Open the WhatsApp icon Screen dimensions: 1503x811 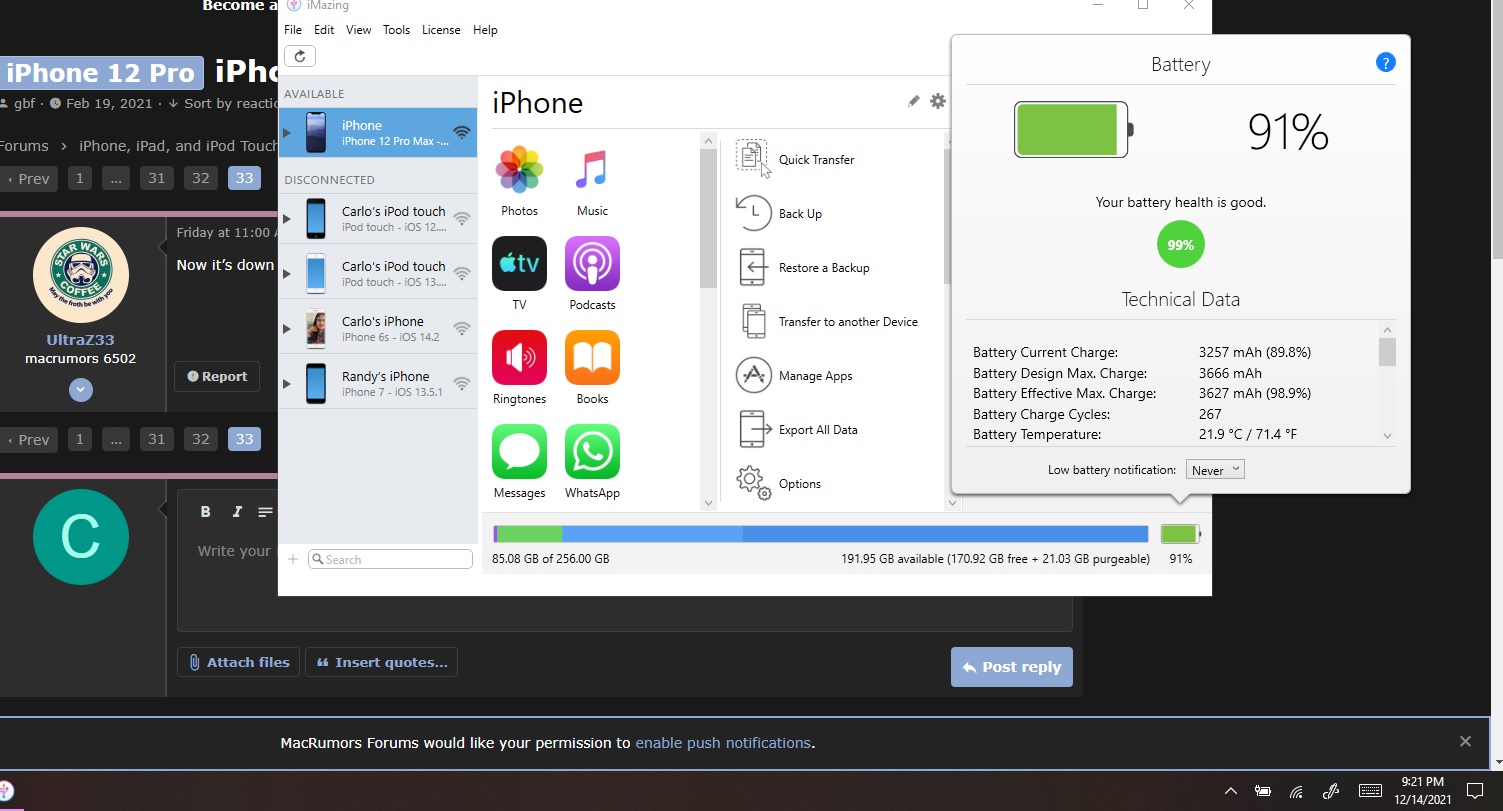click(x=592, y=451)
